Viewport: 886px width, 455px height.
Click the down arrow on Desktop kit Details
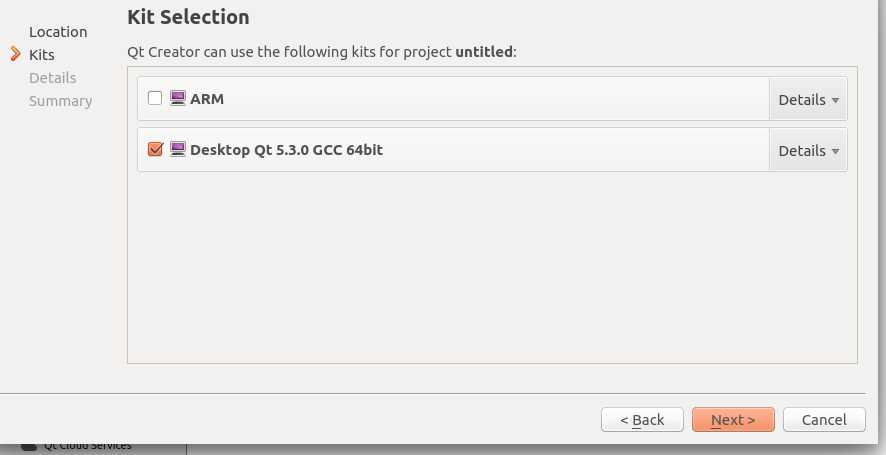point(835,151)
